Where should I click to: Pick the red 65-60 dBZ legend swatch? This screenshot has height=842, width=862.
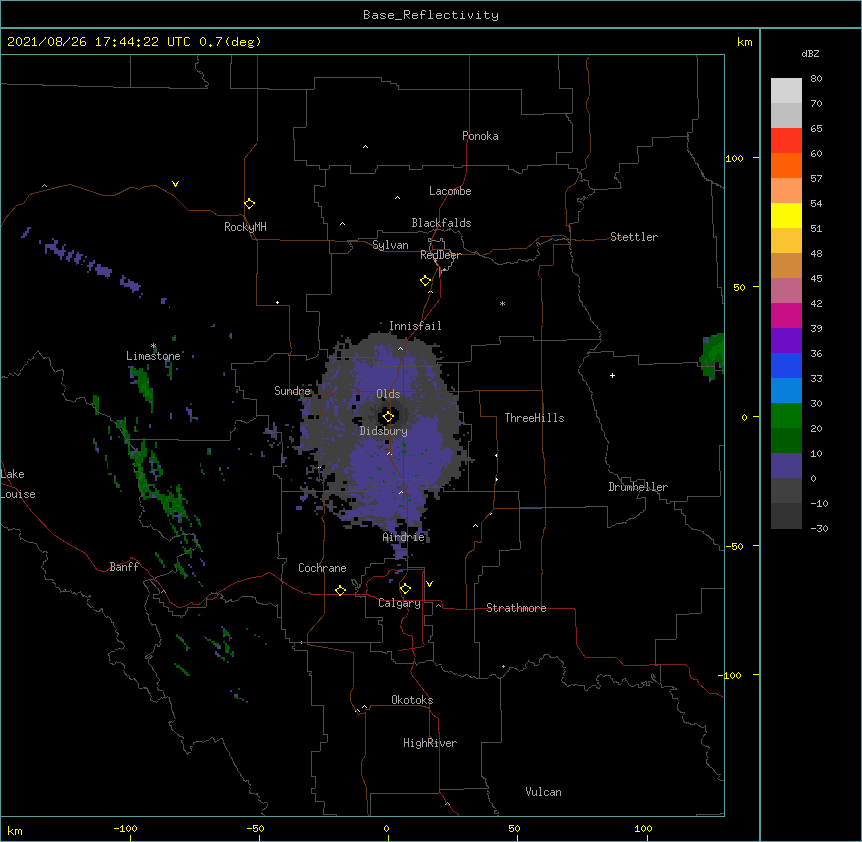tap(786, 140)
